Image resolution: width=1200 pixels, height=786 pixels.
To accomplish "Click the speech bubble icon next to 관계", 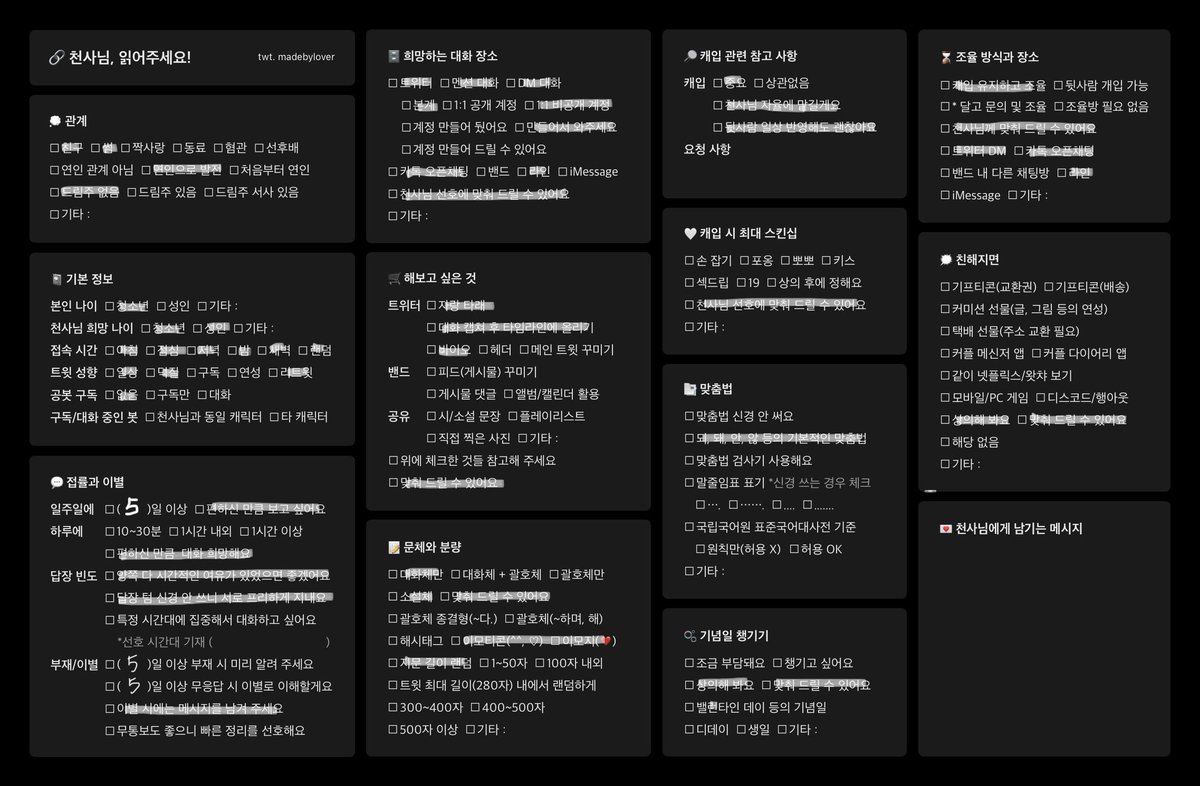I will tap(55, 120).
